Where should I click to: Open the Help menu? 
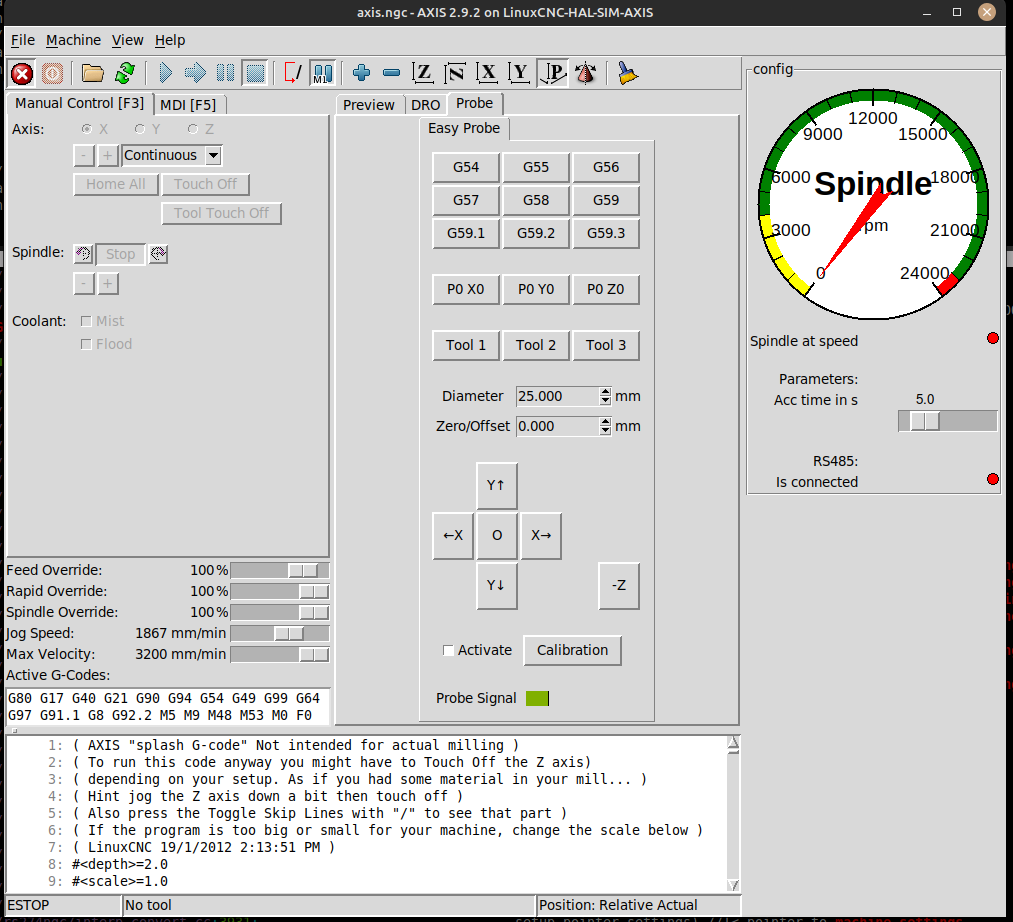click(x=170, y=40)
